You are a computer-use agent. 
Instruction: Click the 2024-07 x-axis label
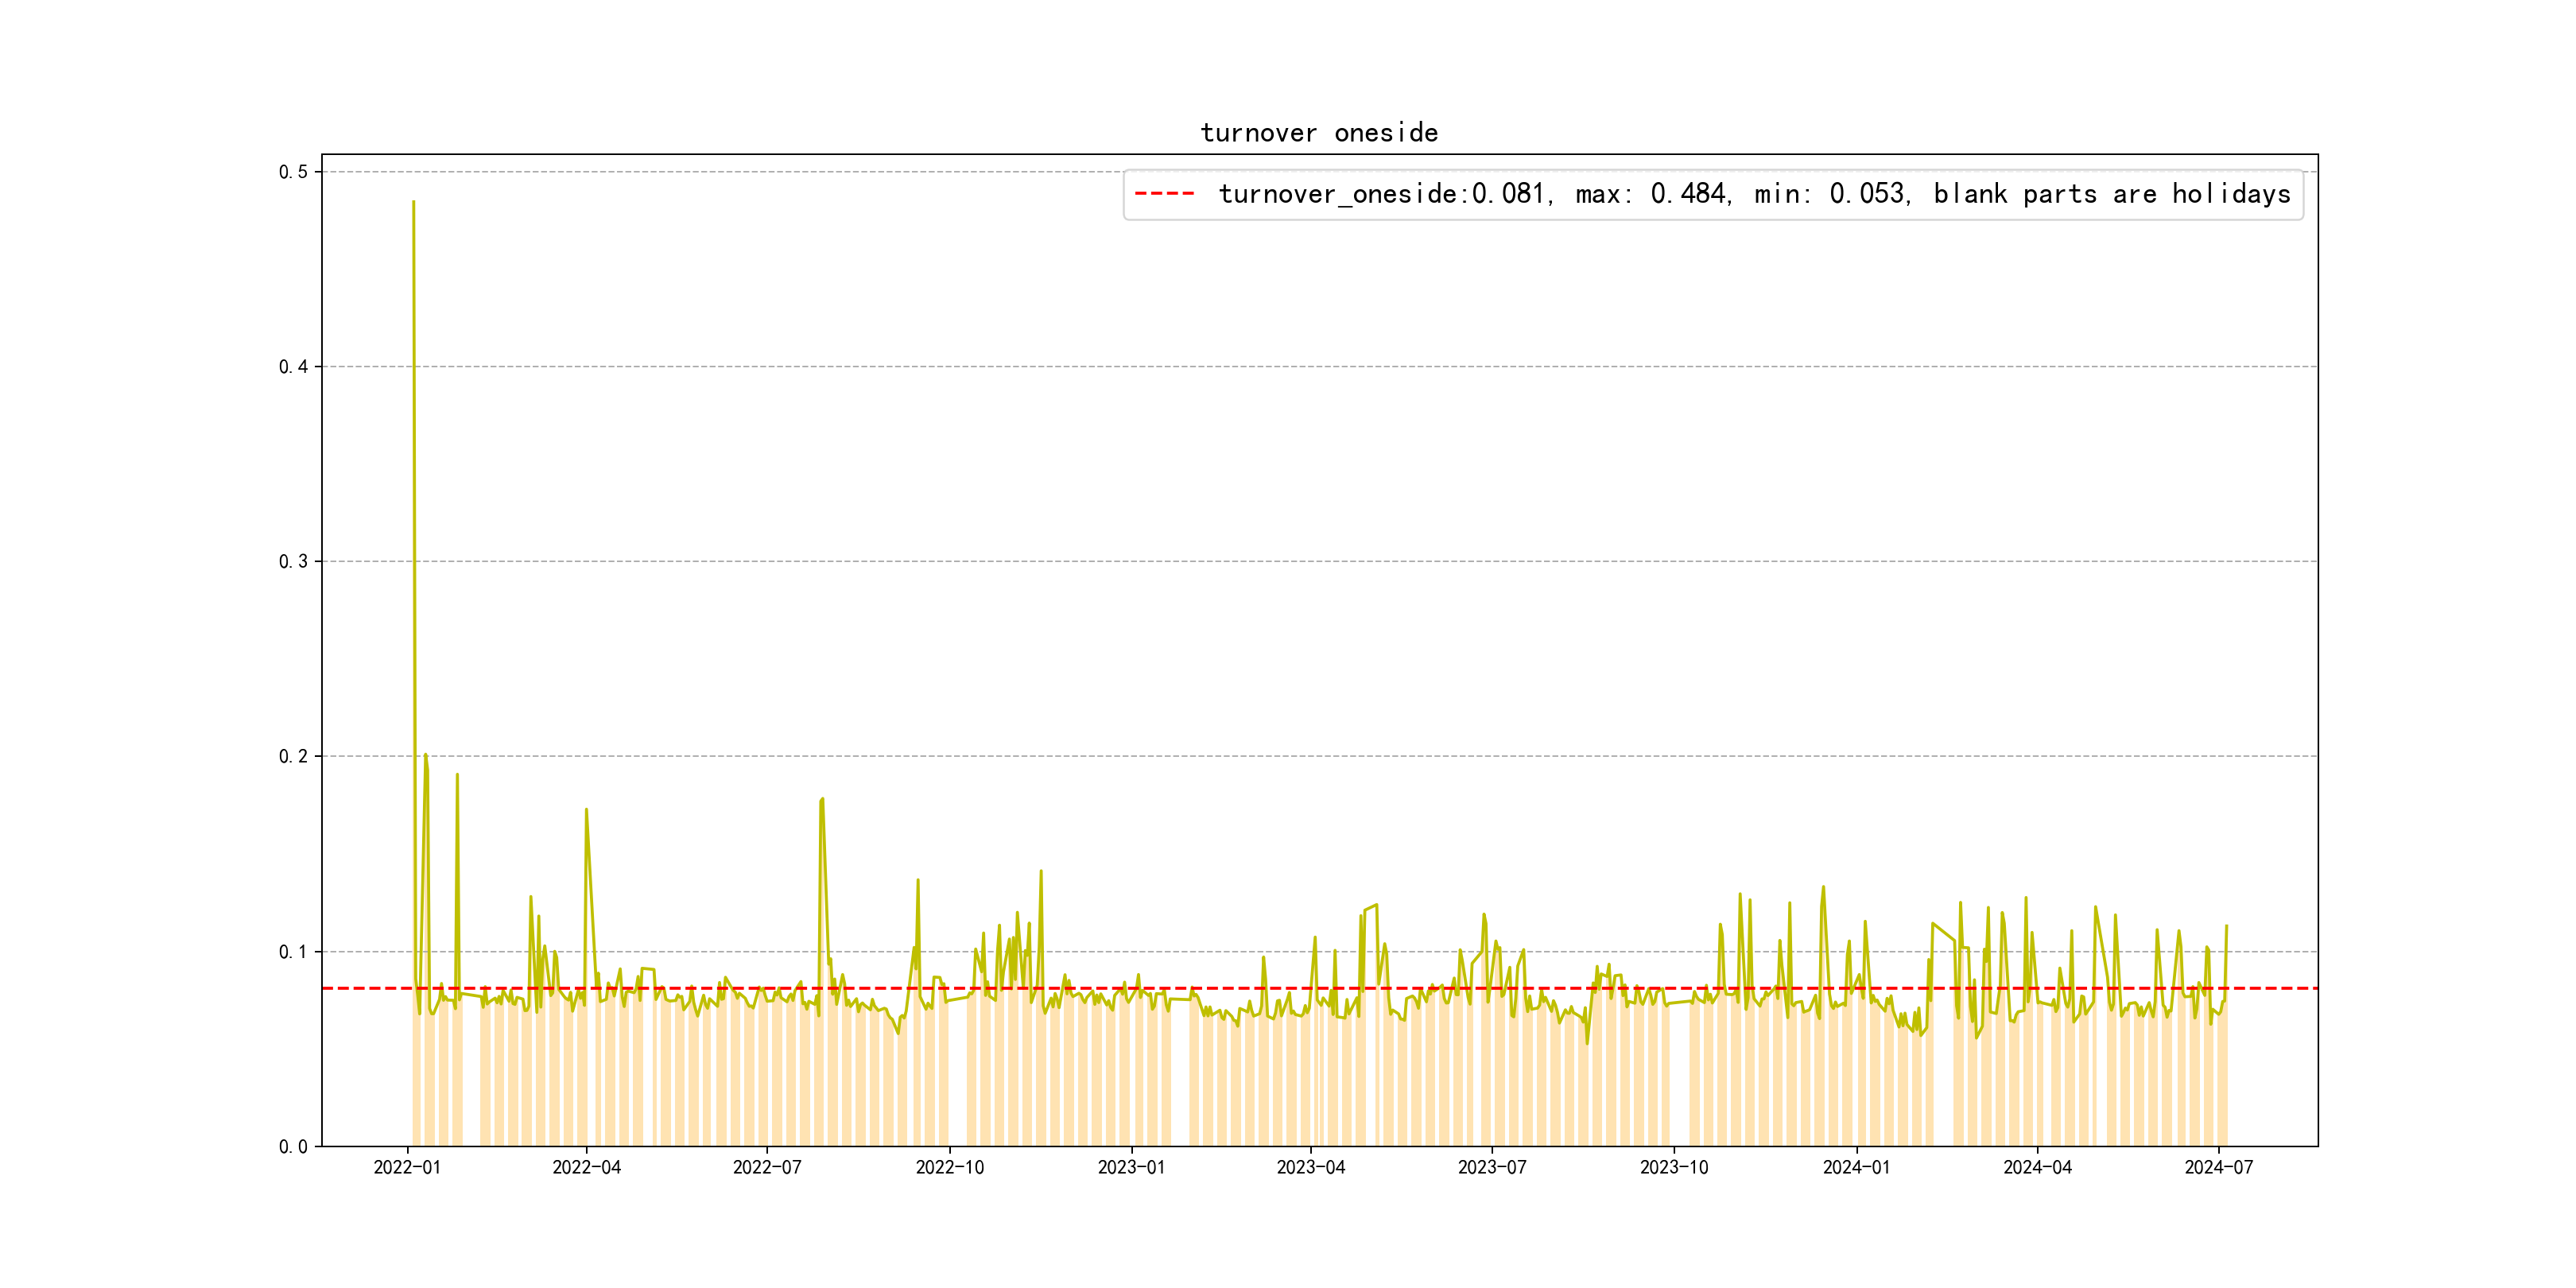(x=2218, y=1167)
